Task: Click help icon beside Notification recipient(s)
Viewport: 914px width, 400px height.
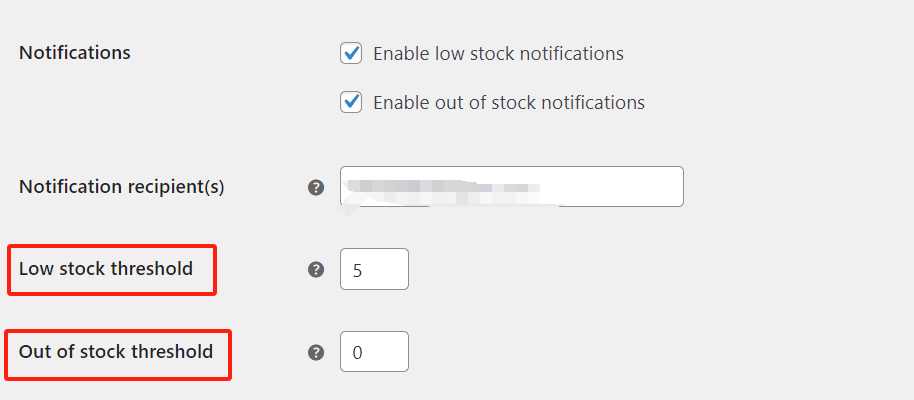Action: (316, 187)
